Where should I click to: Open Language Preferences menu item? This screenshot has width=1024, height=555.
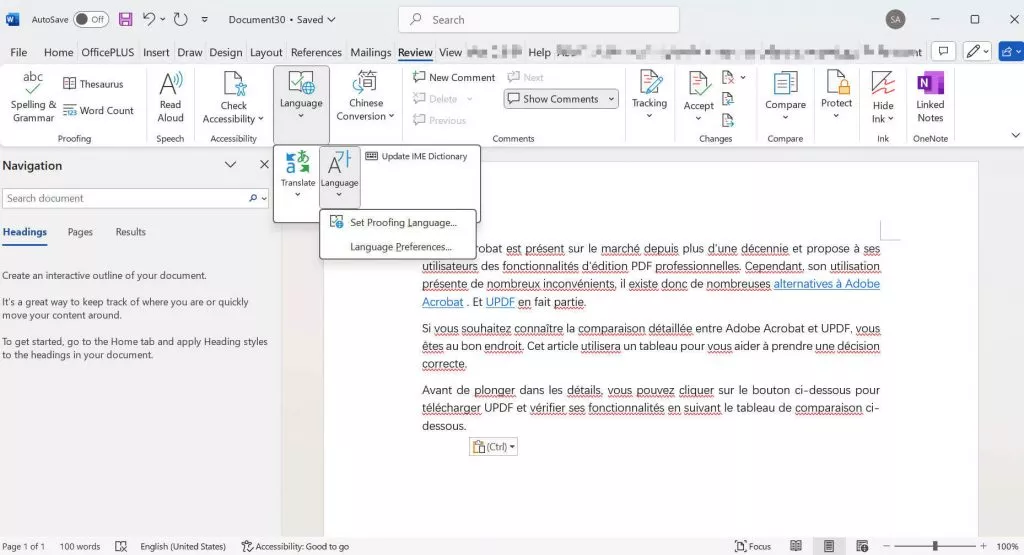pos(398,247)
